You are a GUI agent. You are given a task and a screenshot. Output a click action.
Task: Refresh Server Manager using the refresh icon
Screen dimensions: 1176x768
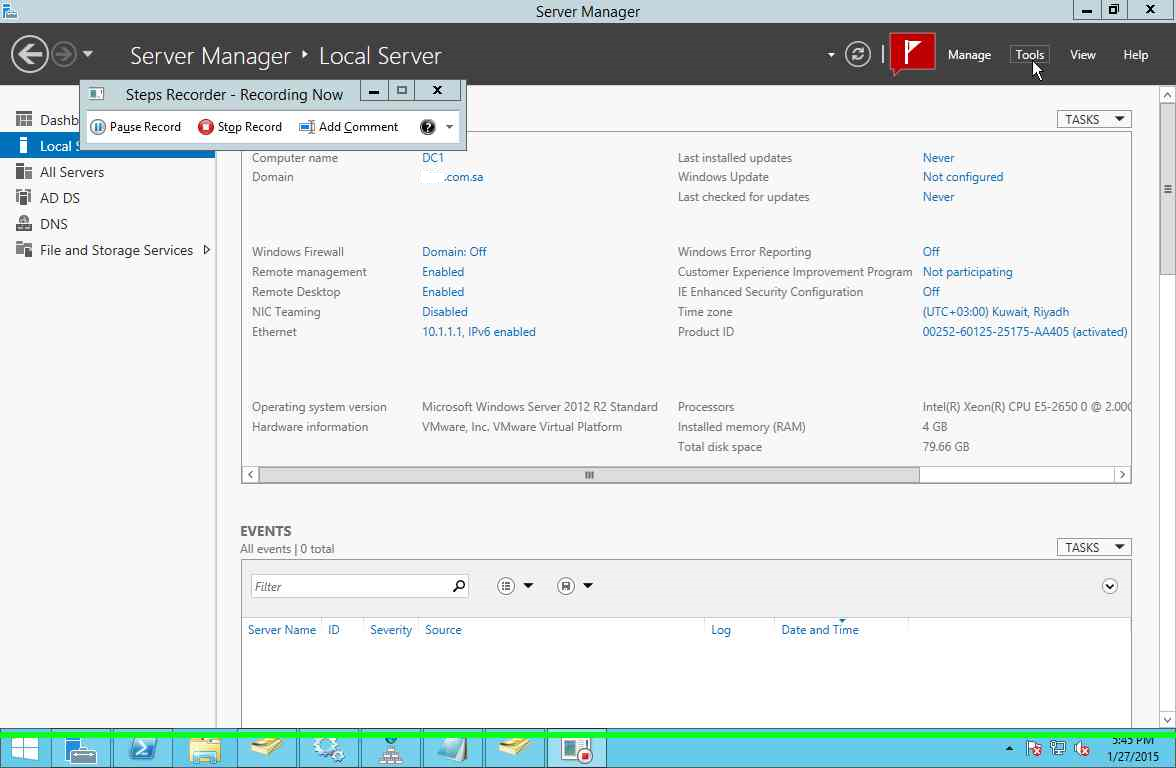click(857, 54)
